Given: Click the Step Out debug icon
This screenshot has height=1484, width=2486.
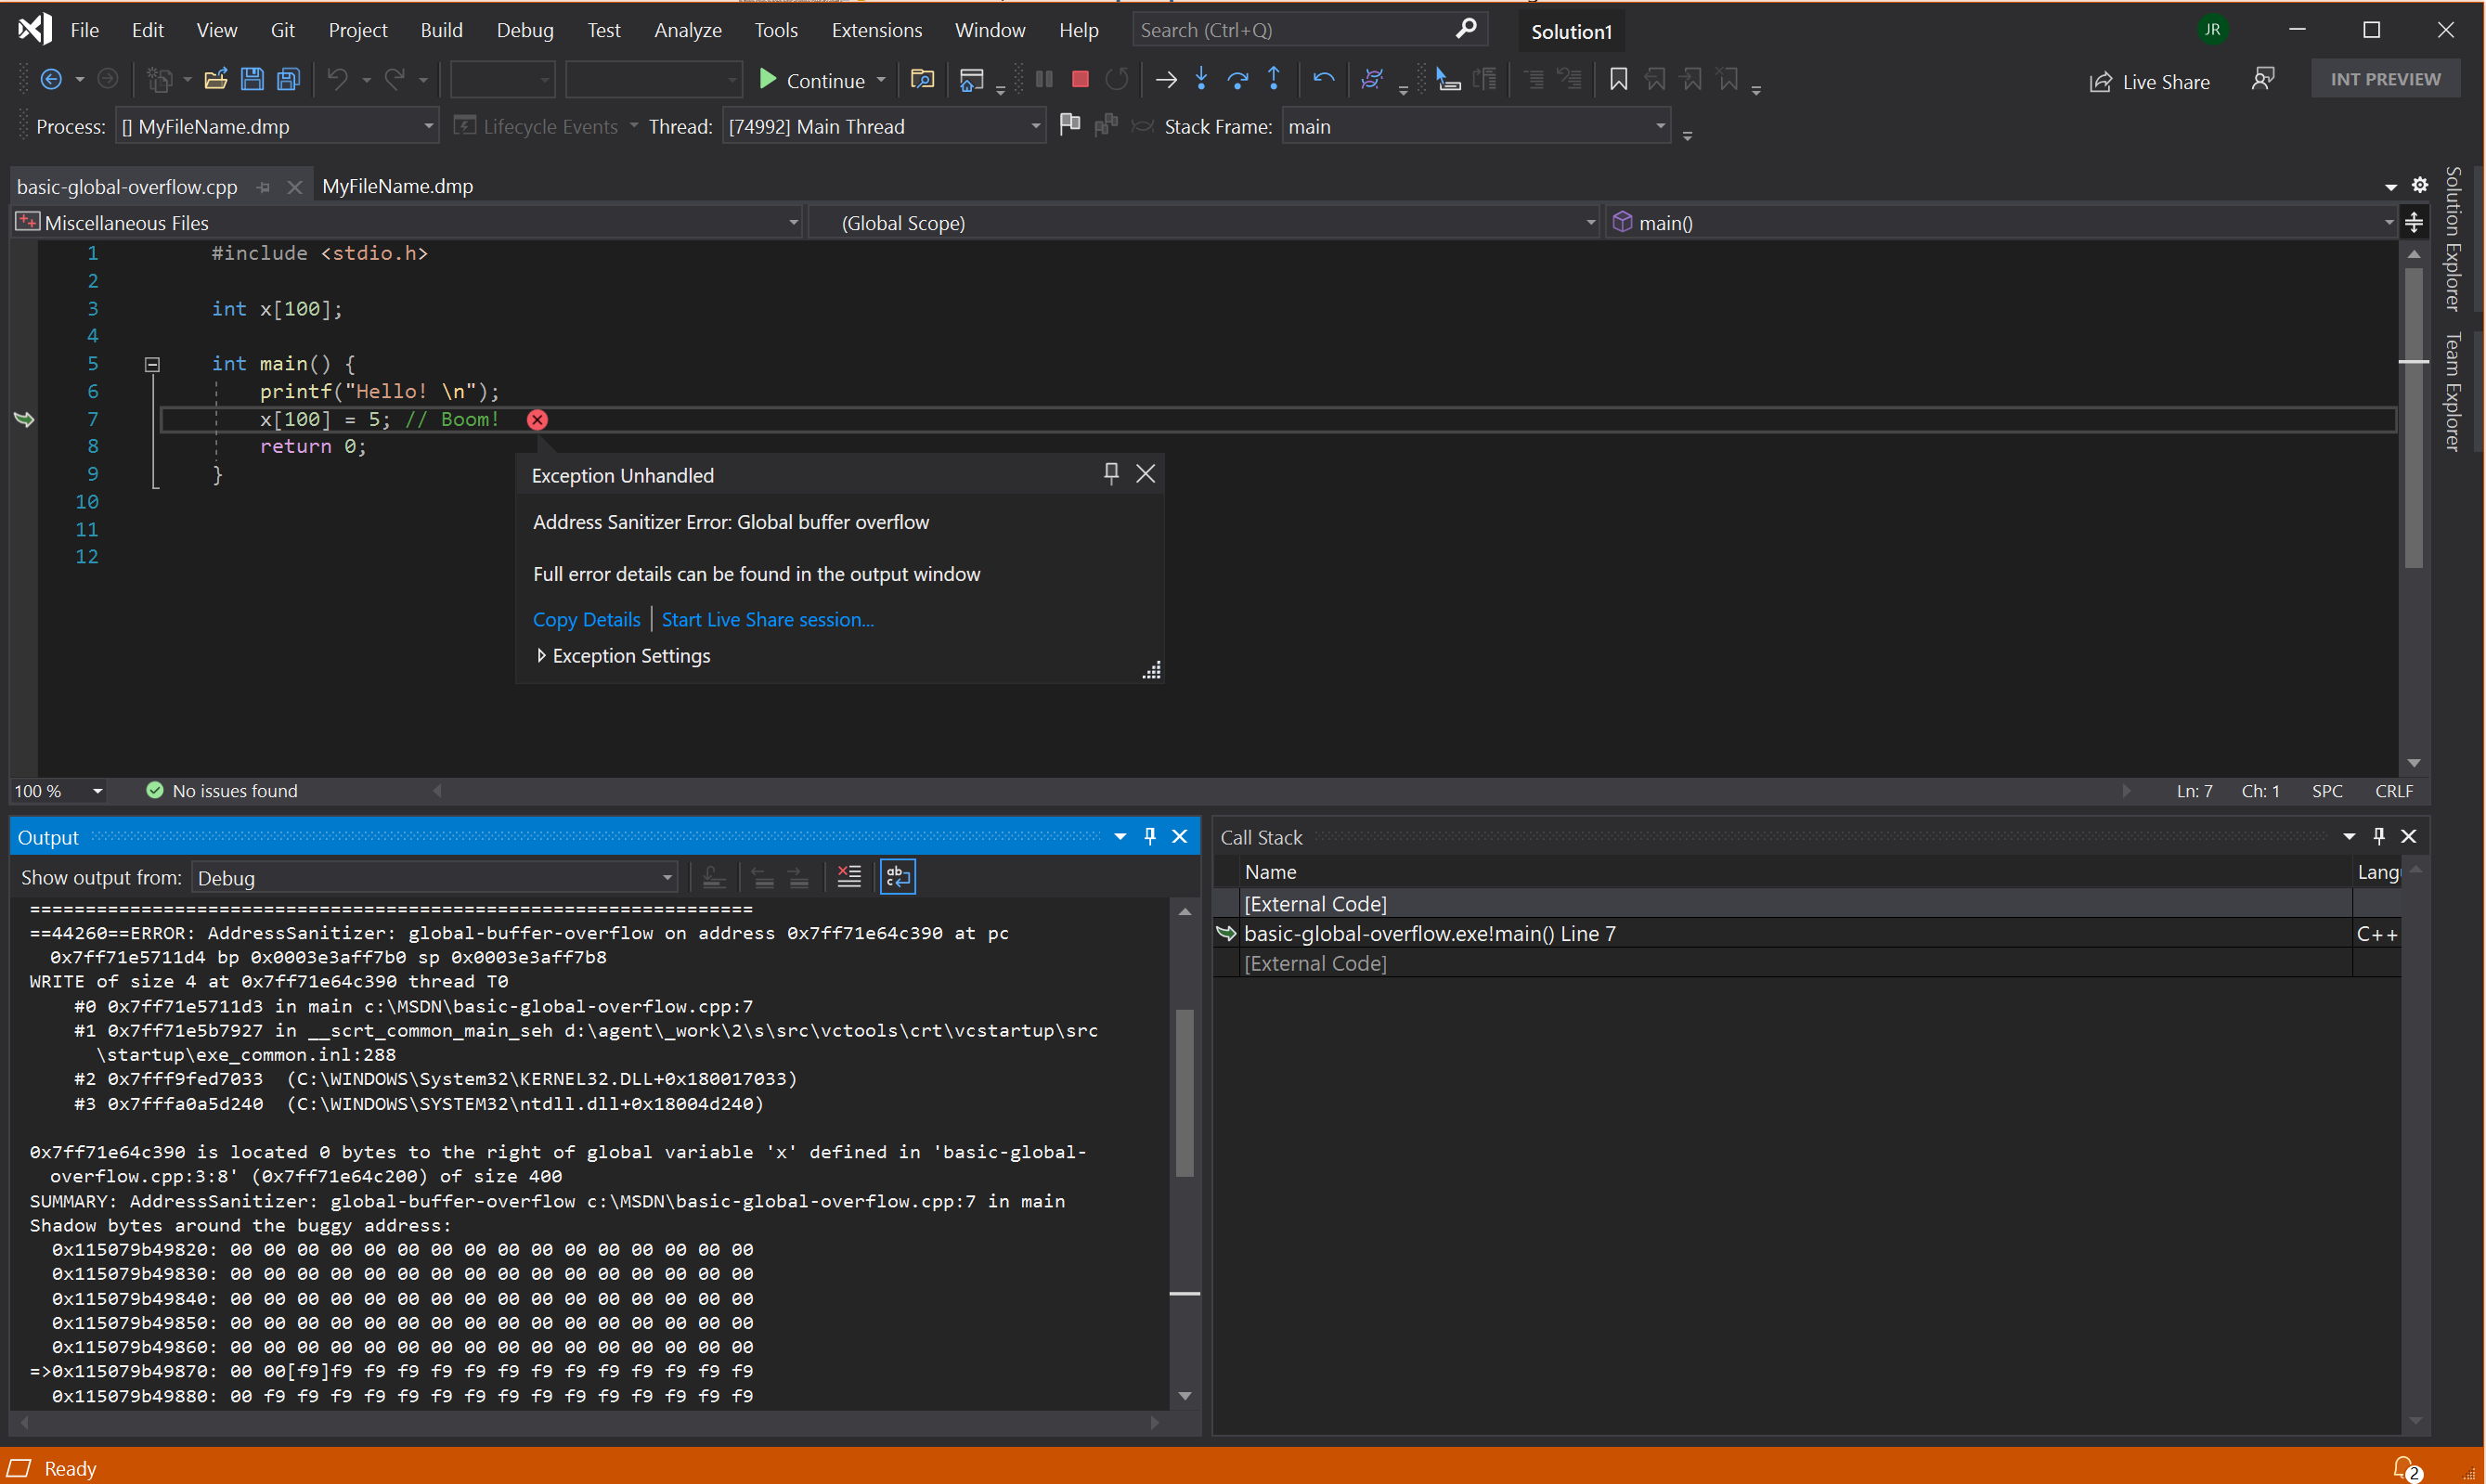Looking at the screenshot, I should pos(1277,80).
